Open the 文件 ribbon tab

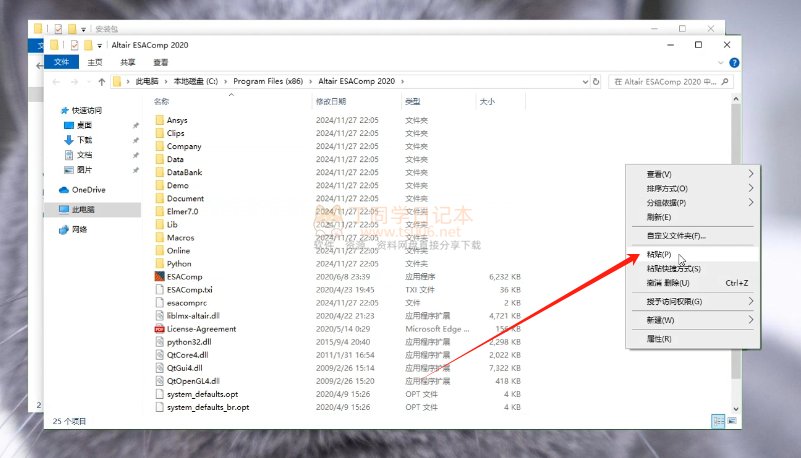point(61,62)
